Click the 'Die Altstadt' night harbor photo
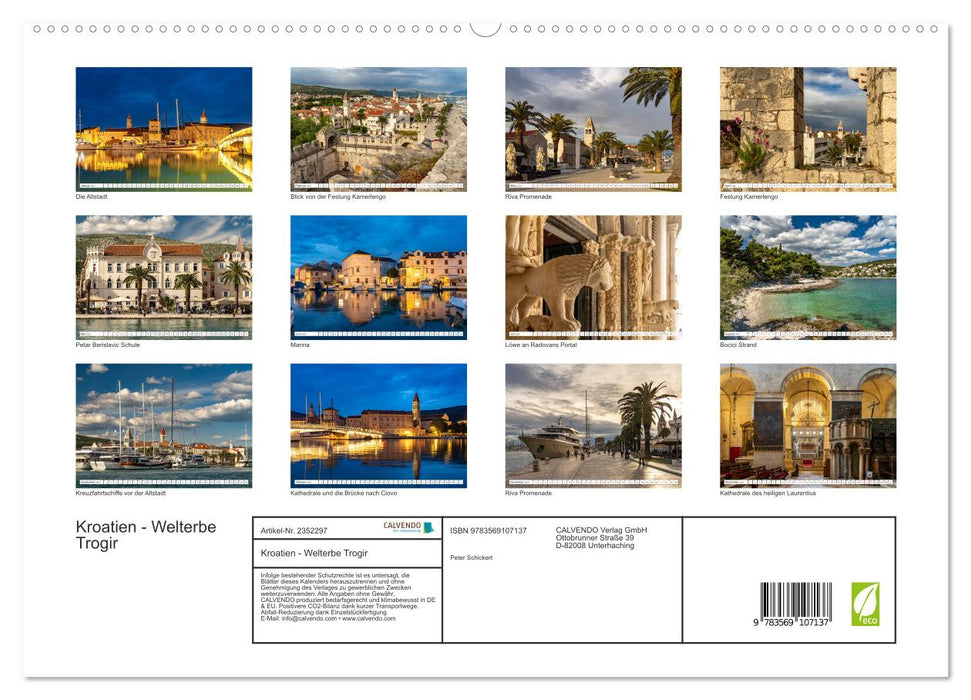Viewport: 971px width, 700px height. [x=163, y=129]
